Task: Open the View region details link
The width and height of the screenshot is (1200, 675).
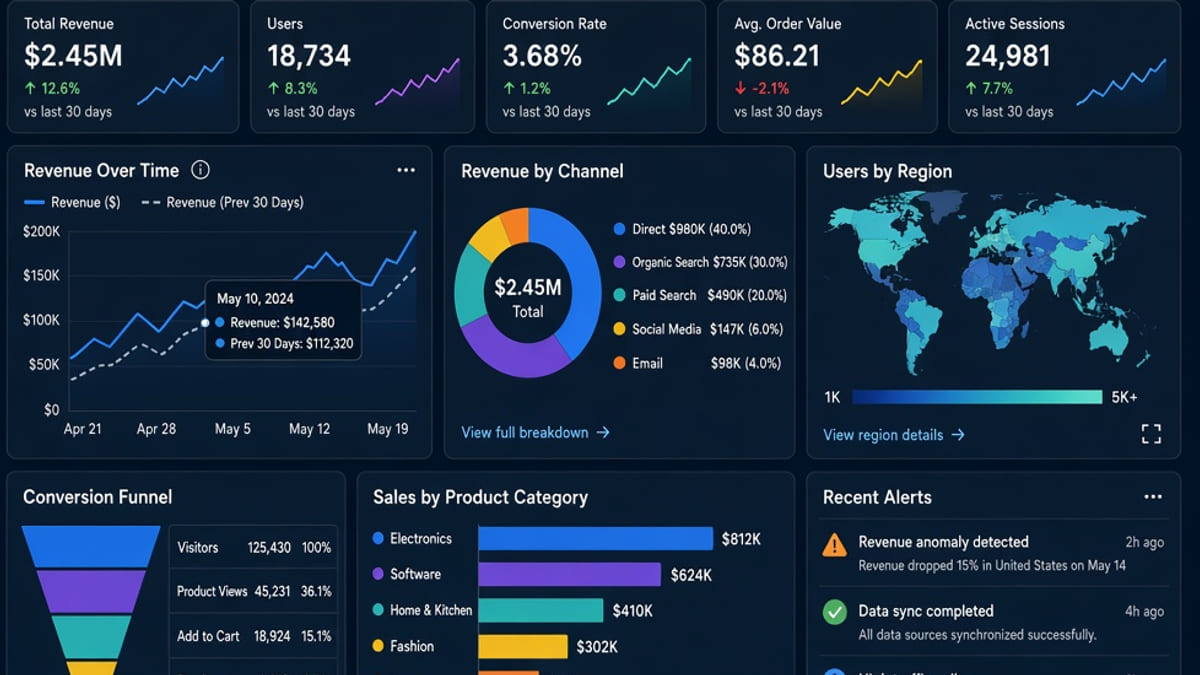Action: [x=894, y=435]
